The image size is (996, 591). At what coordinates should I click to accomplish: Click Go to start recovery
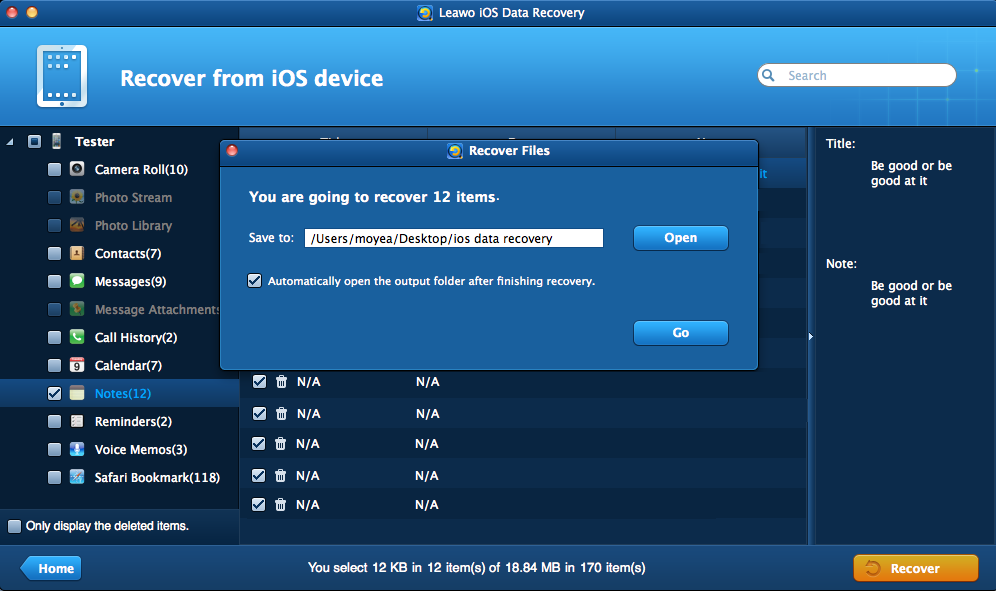click(680, 332)
